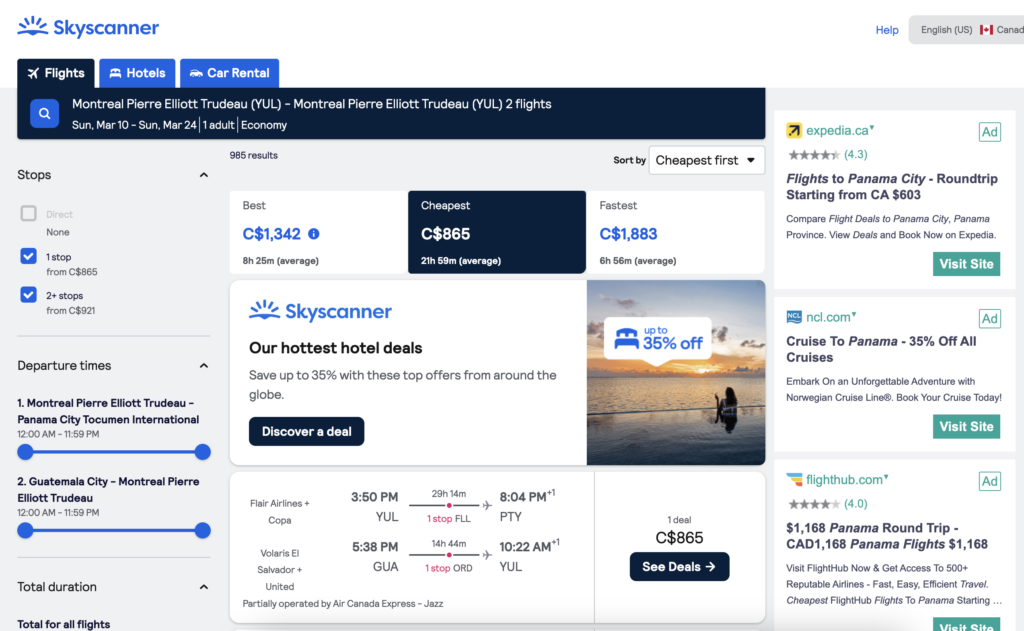
Task: Enable the Direct flights checkbox
Action: coord(28,212)
